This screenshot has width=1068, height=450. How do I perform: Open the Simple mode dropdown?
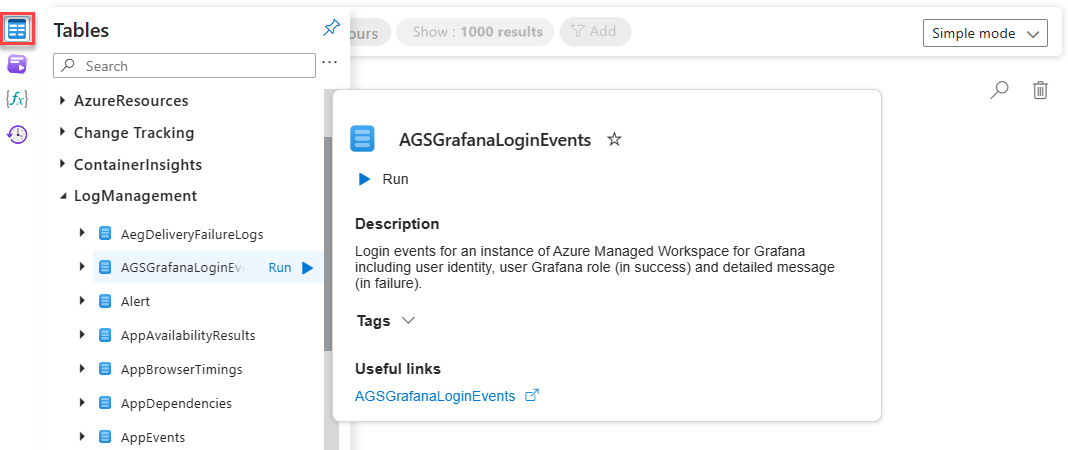(x=985, y=33)
